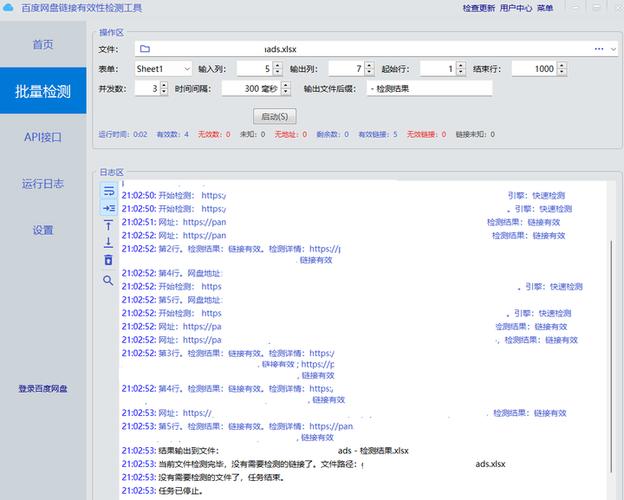Open the 首页 sidebar tab

[43, 44]
